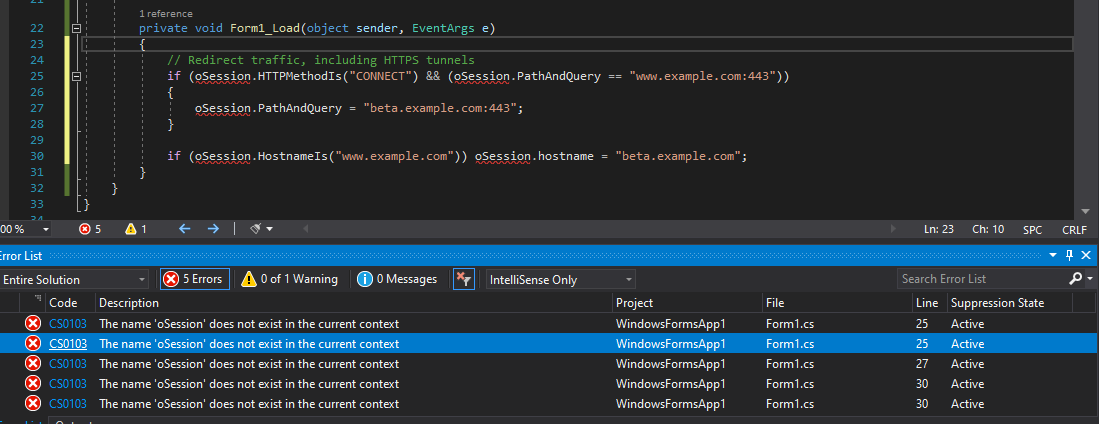
Task: Click the search magnifier in Error List
Action: pyautogui.click(x=1075, y=279)
